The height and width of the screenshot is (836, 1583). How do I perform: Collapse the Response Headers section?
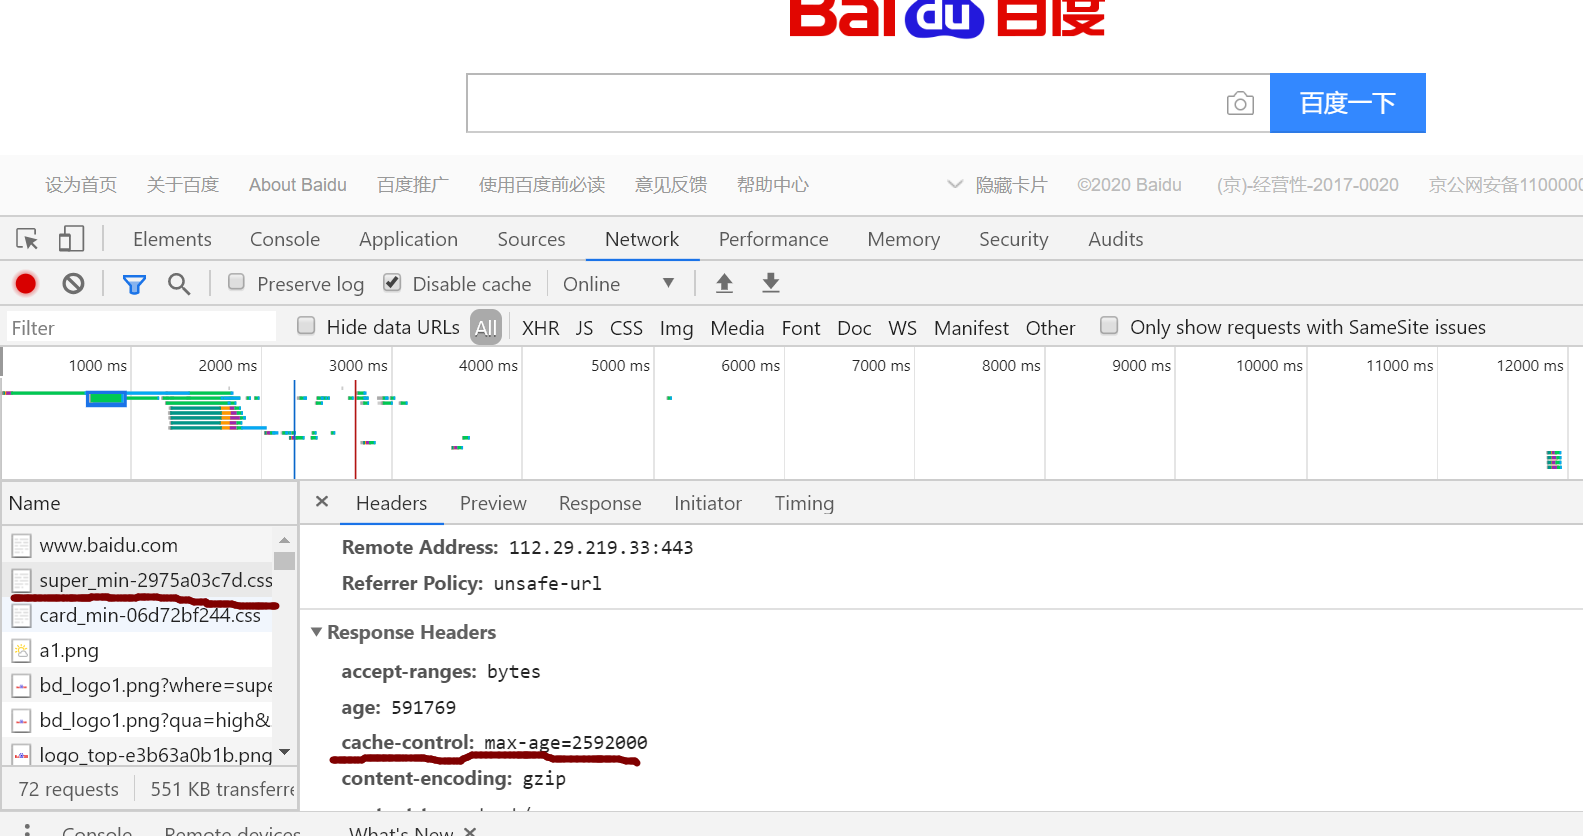[317, 632]
